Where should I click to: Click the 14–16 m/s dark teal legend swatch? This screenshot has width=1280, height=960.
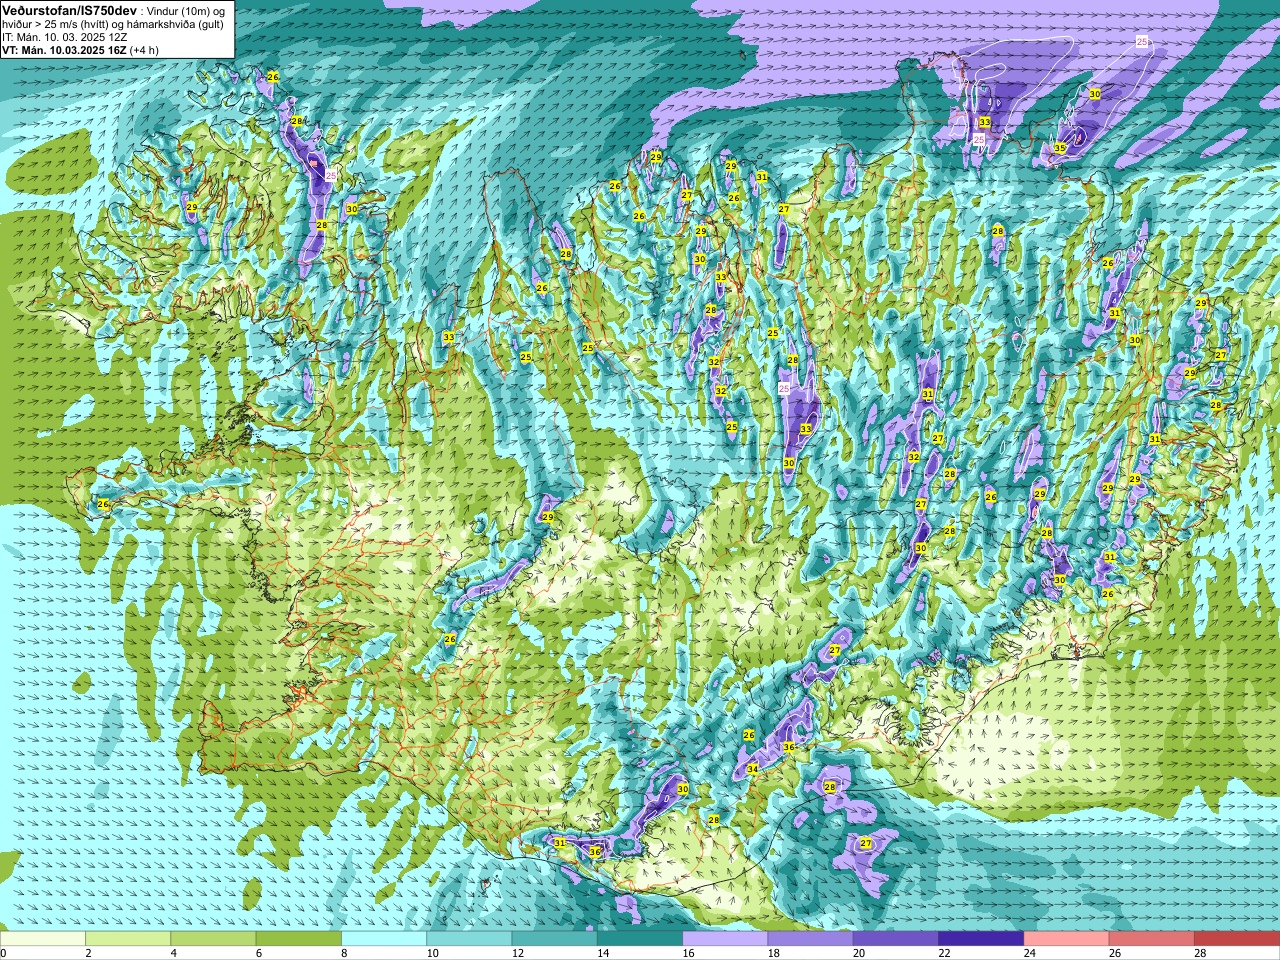coord(640,938)
